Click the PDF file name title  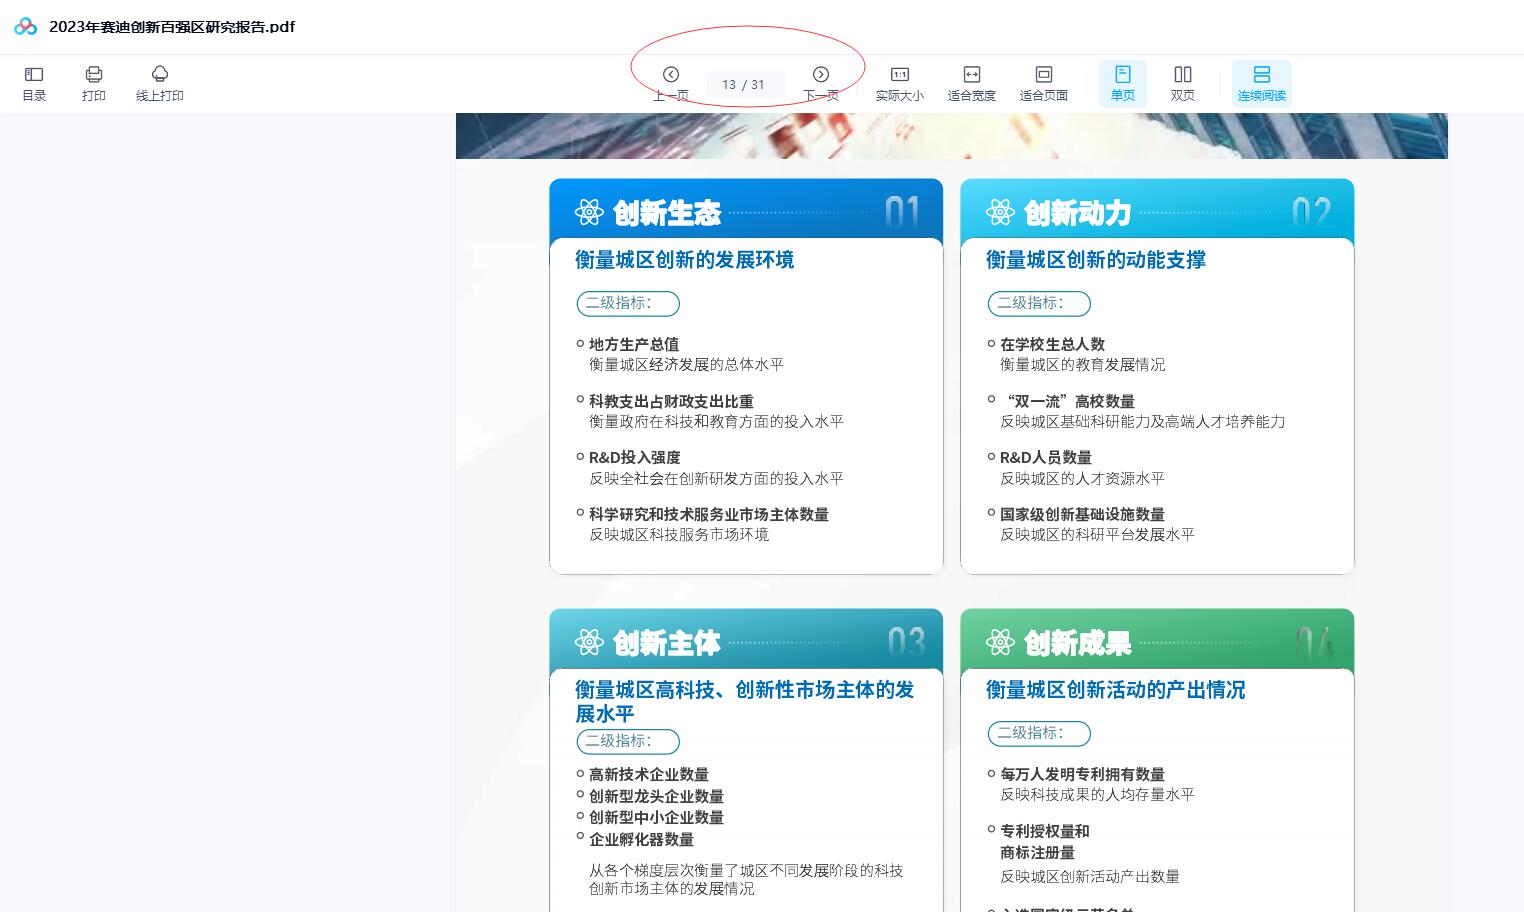click(x=172, y=27)
